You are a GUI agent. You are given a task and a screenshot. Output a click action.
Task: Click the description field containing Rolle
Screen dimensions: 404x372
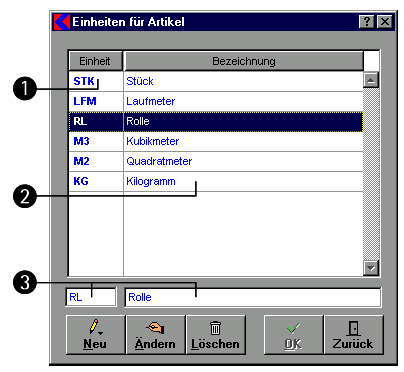coord(253,297)
